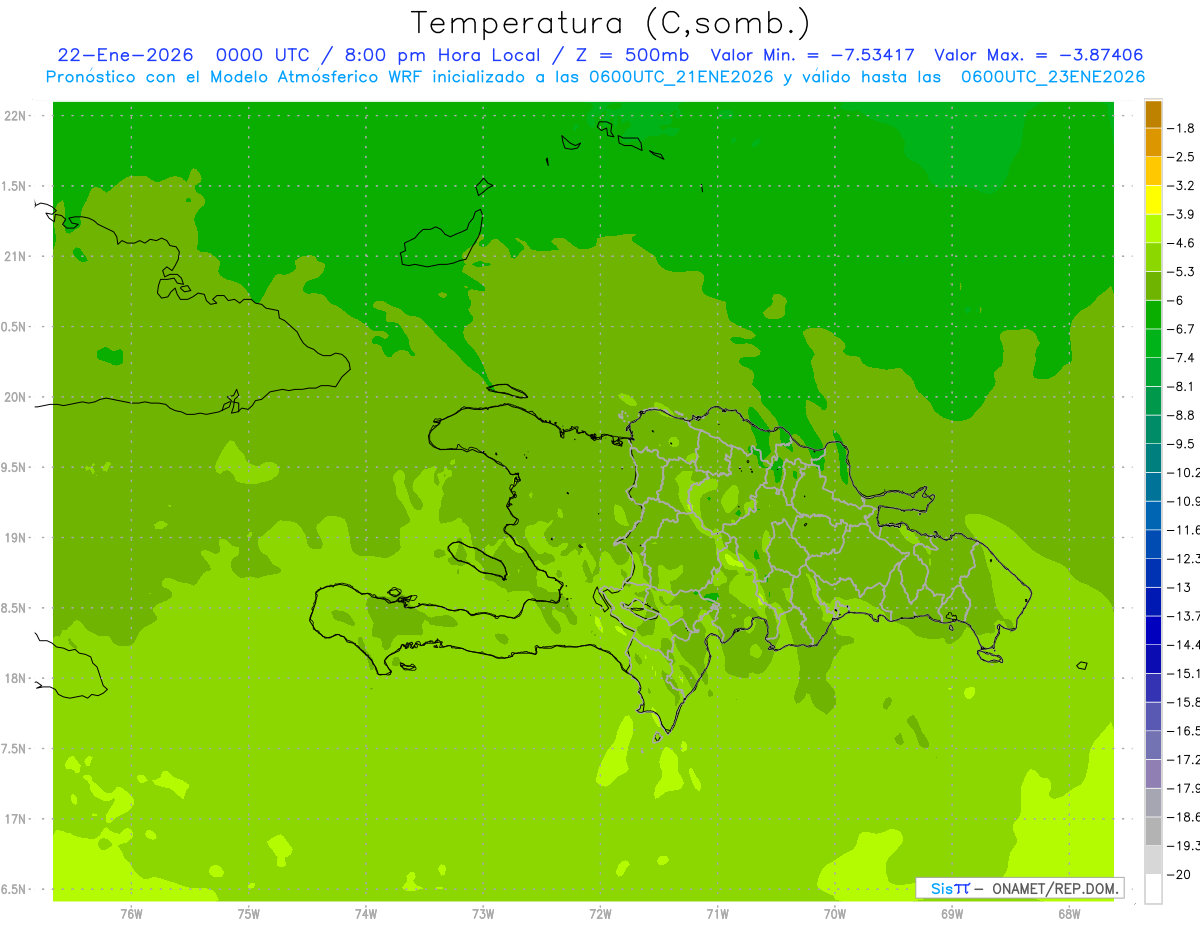Click the '19N' latitude label

click(15, 538)
